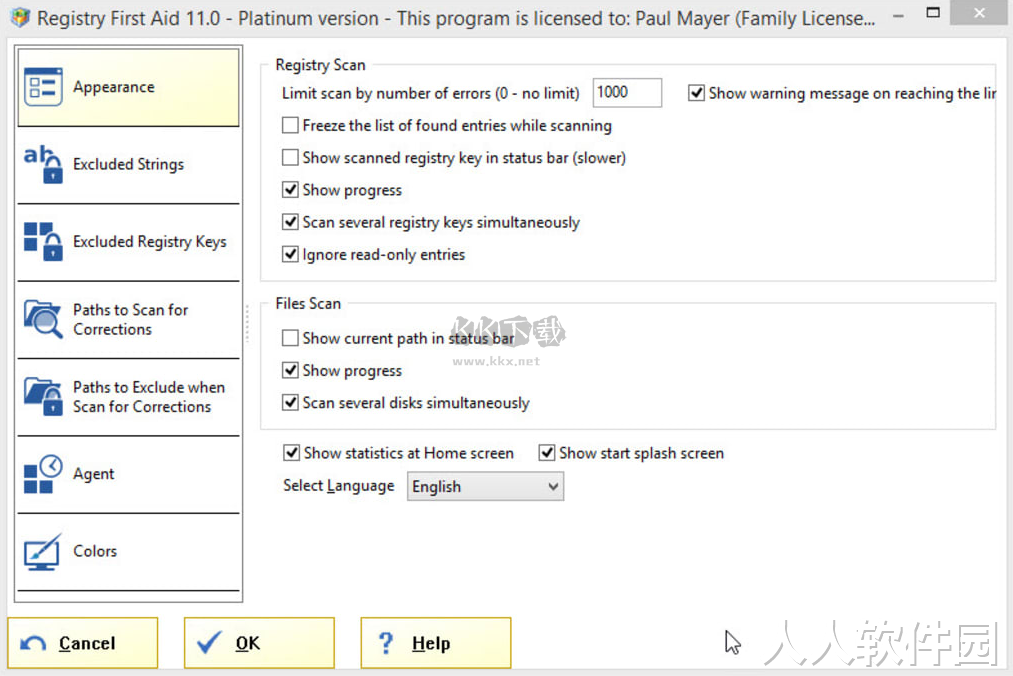Click the Paths to Exclude folder-lock icon

point(43,396)
